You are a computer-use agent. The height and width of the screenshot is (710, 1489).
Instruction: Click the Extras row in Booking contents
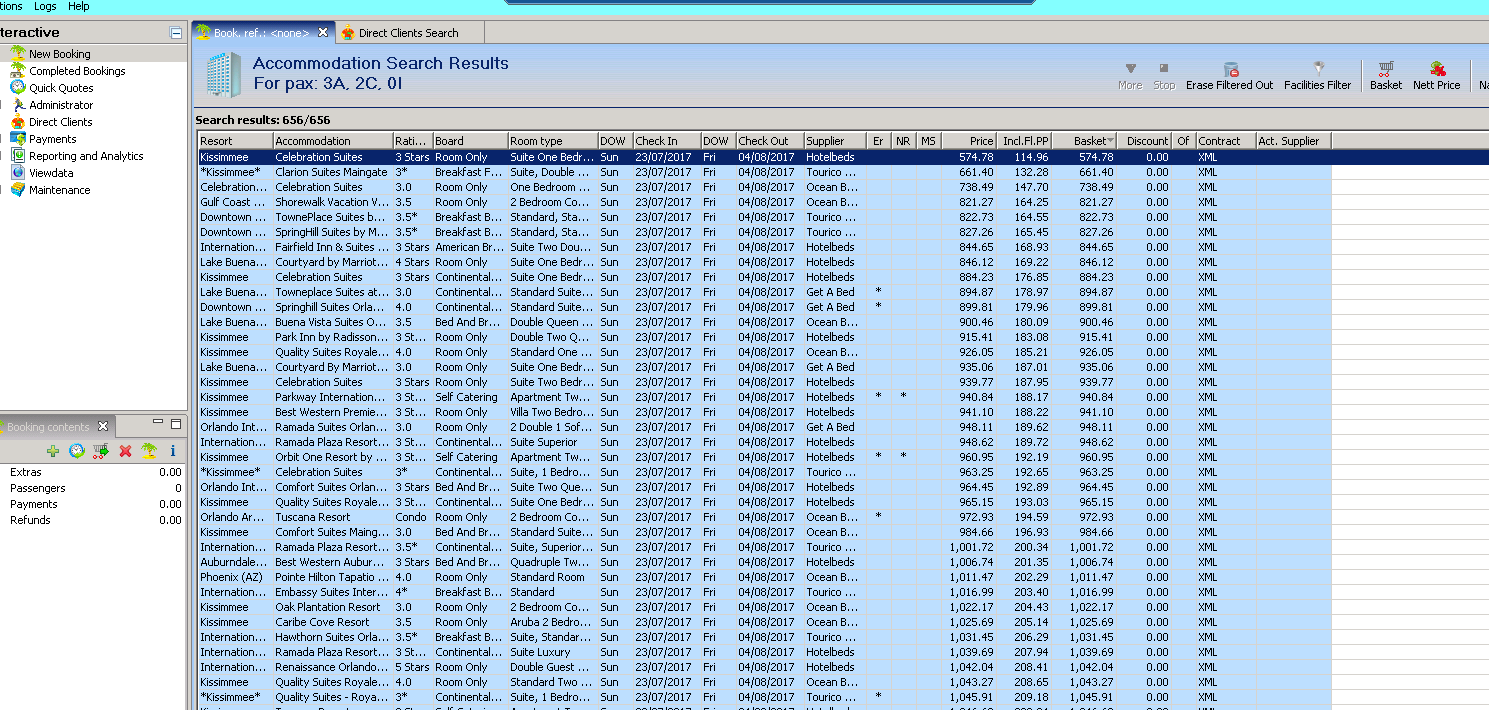pos(95,472)
